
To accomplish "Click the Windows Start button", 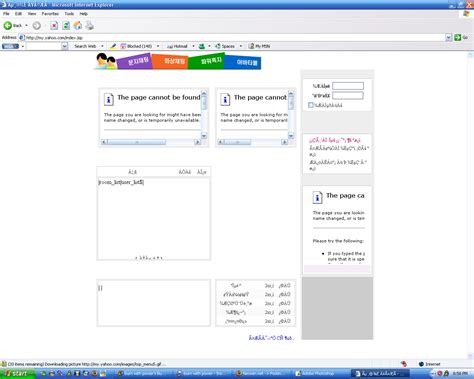I will [17, 373].
